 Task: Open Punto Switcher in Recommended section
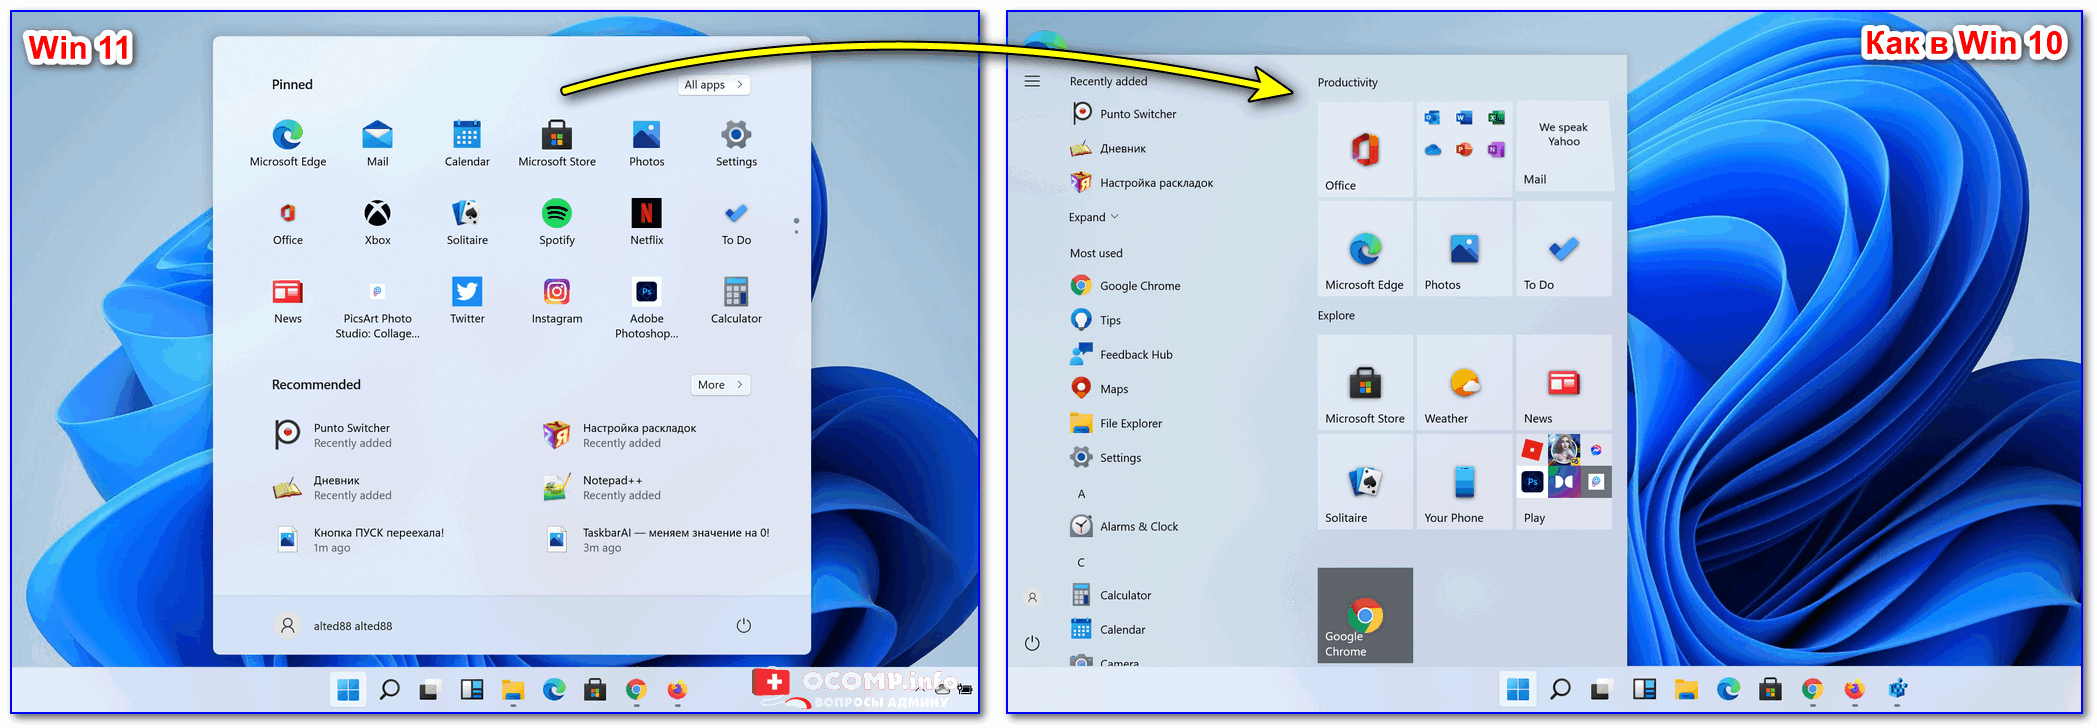point(333,434)
